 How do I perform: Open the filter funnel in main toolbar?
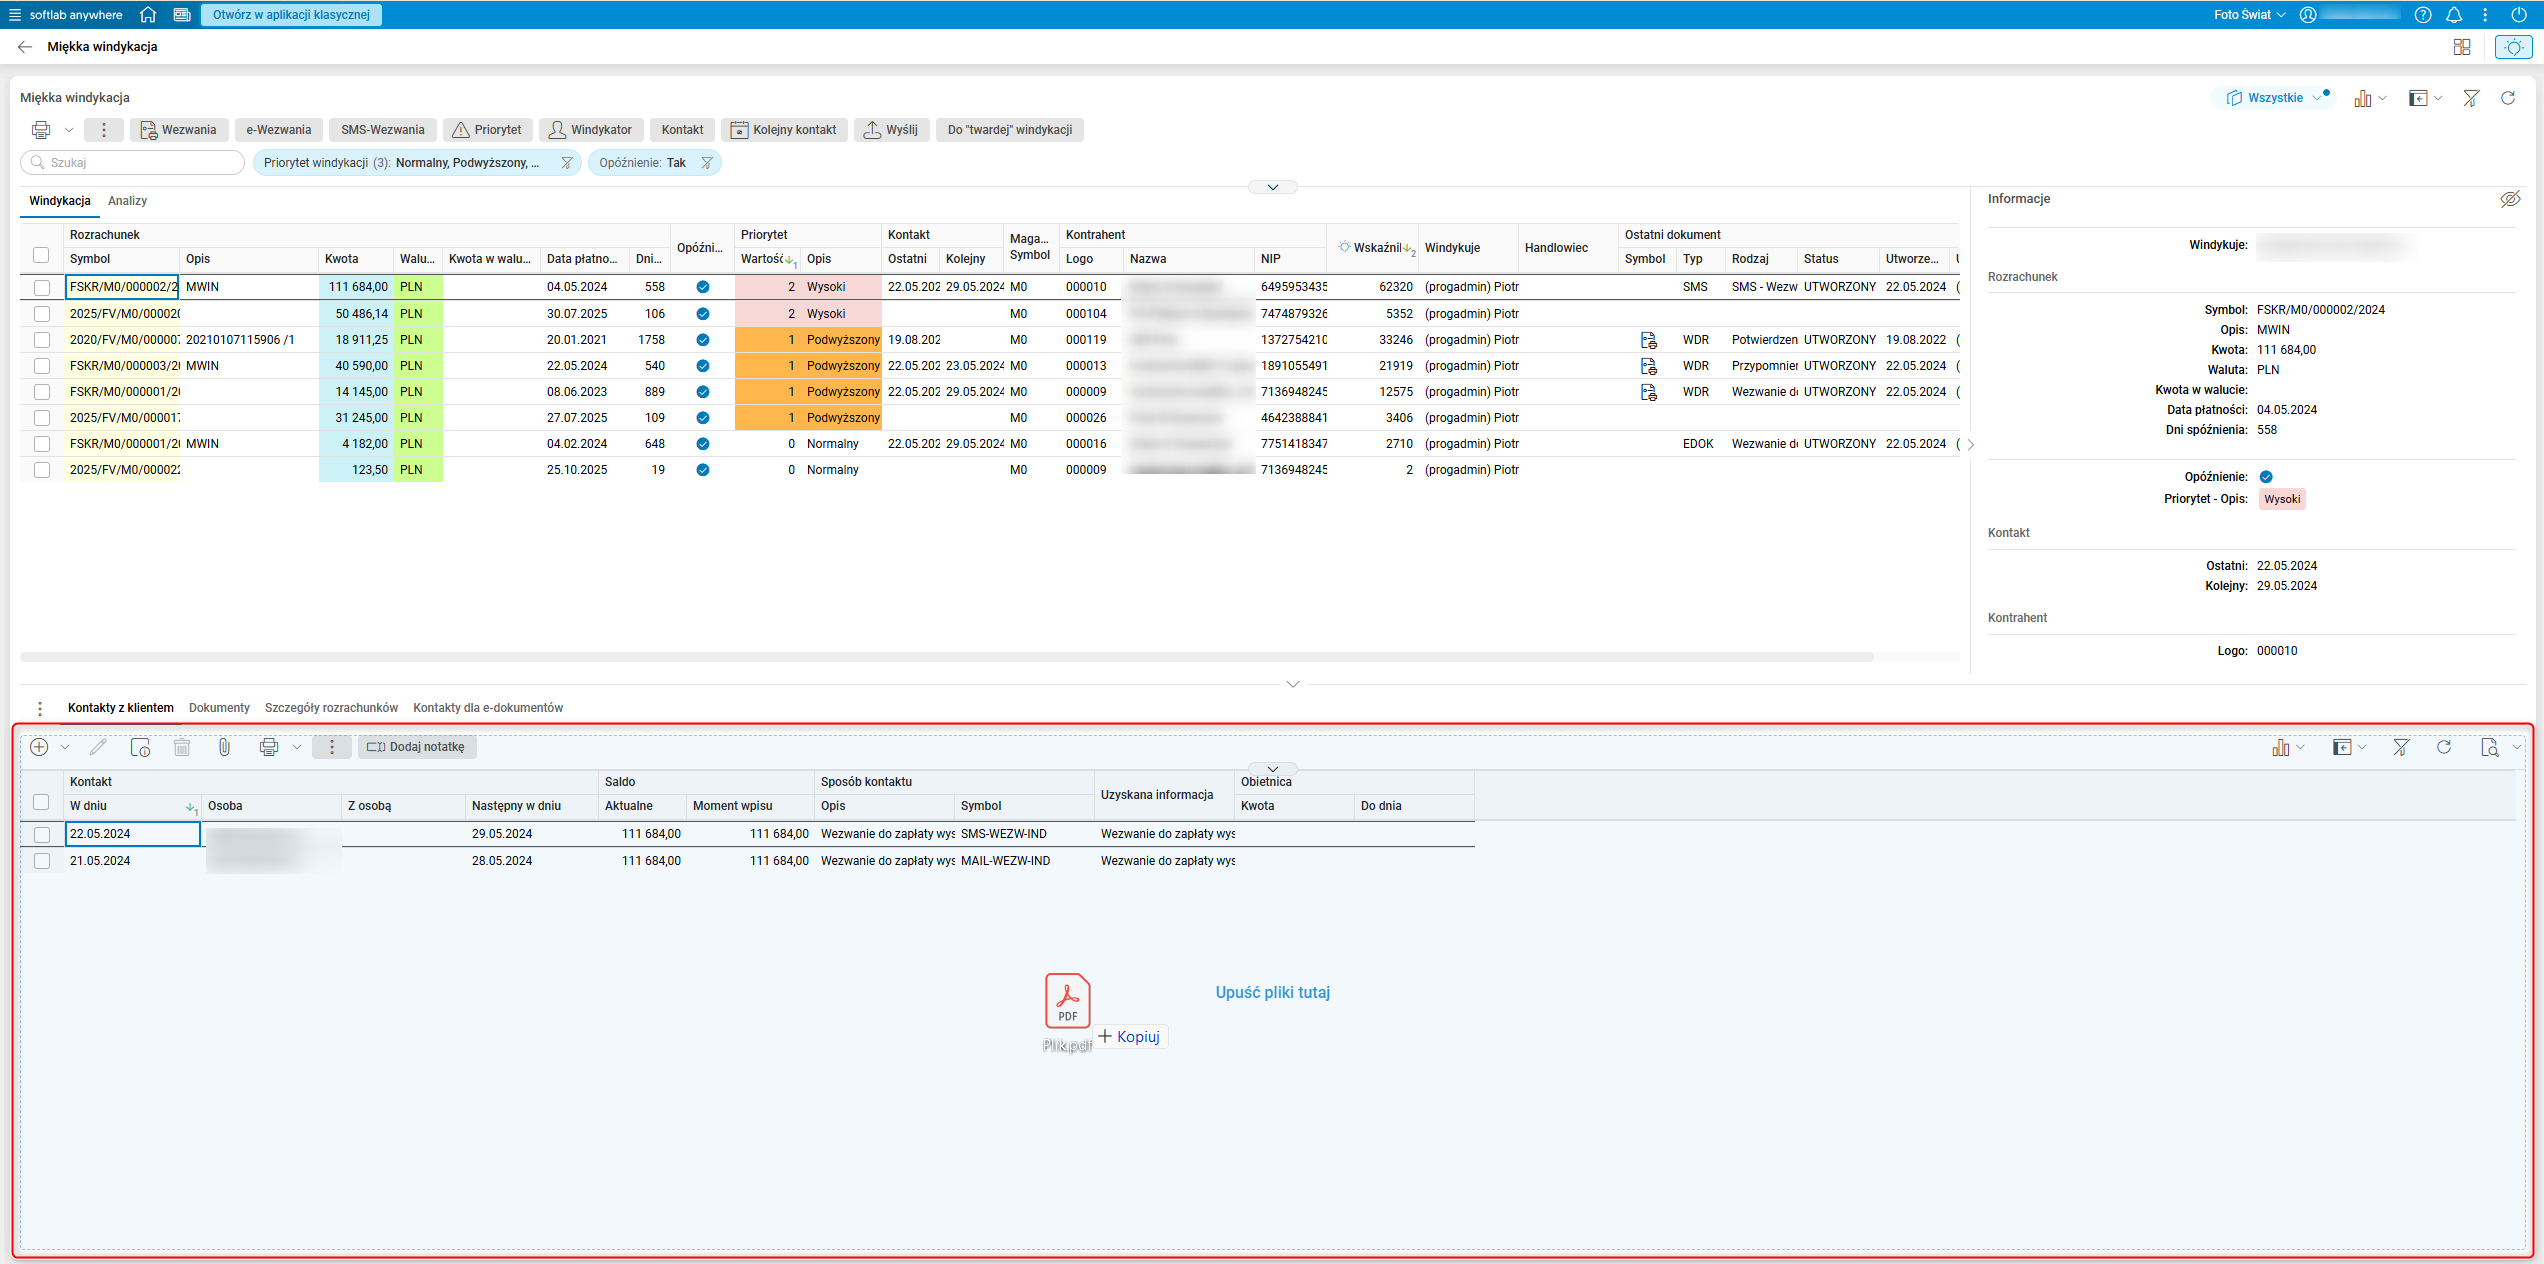(x=2471, y=98)
